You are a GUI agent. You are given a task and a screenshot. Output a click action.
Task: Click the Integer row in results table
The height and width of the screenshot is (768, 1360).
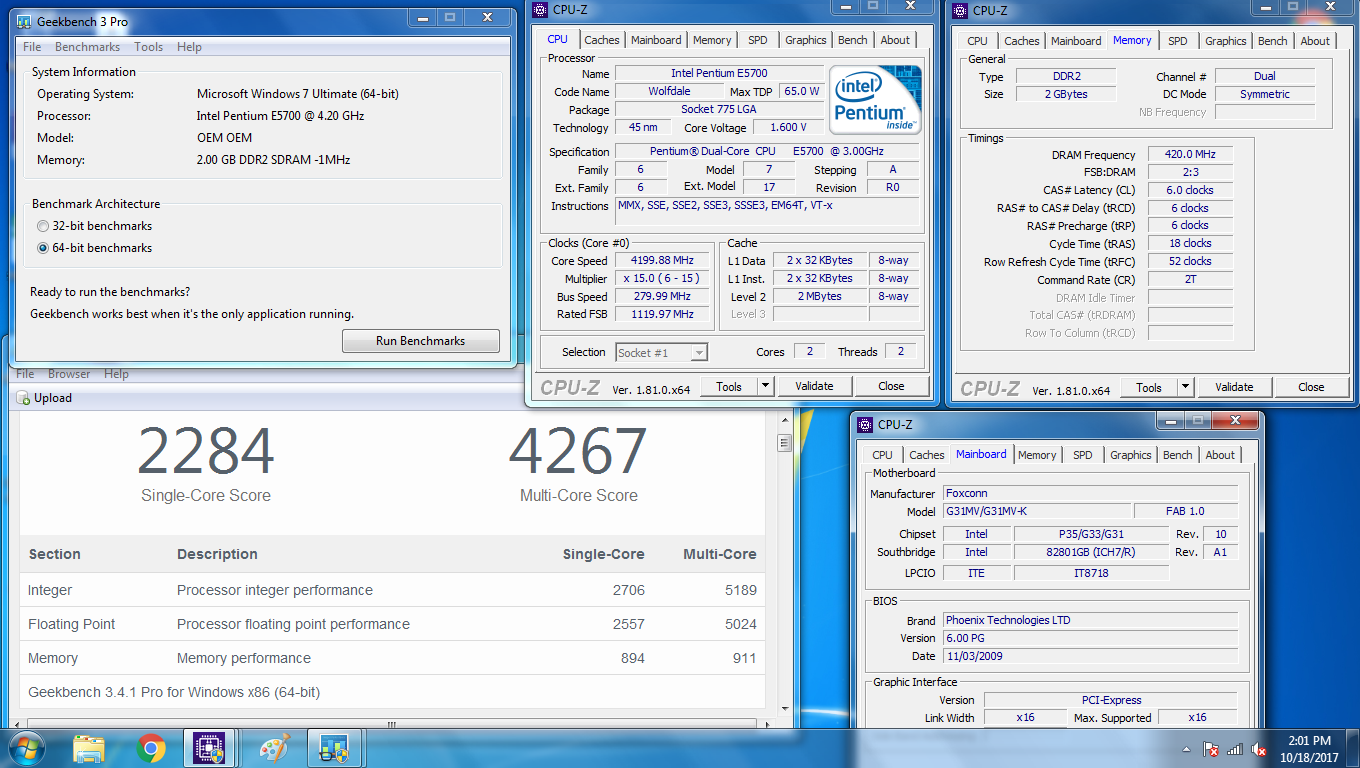pyautogui.click(x=392, y=590)
